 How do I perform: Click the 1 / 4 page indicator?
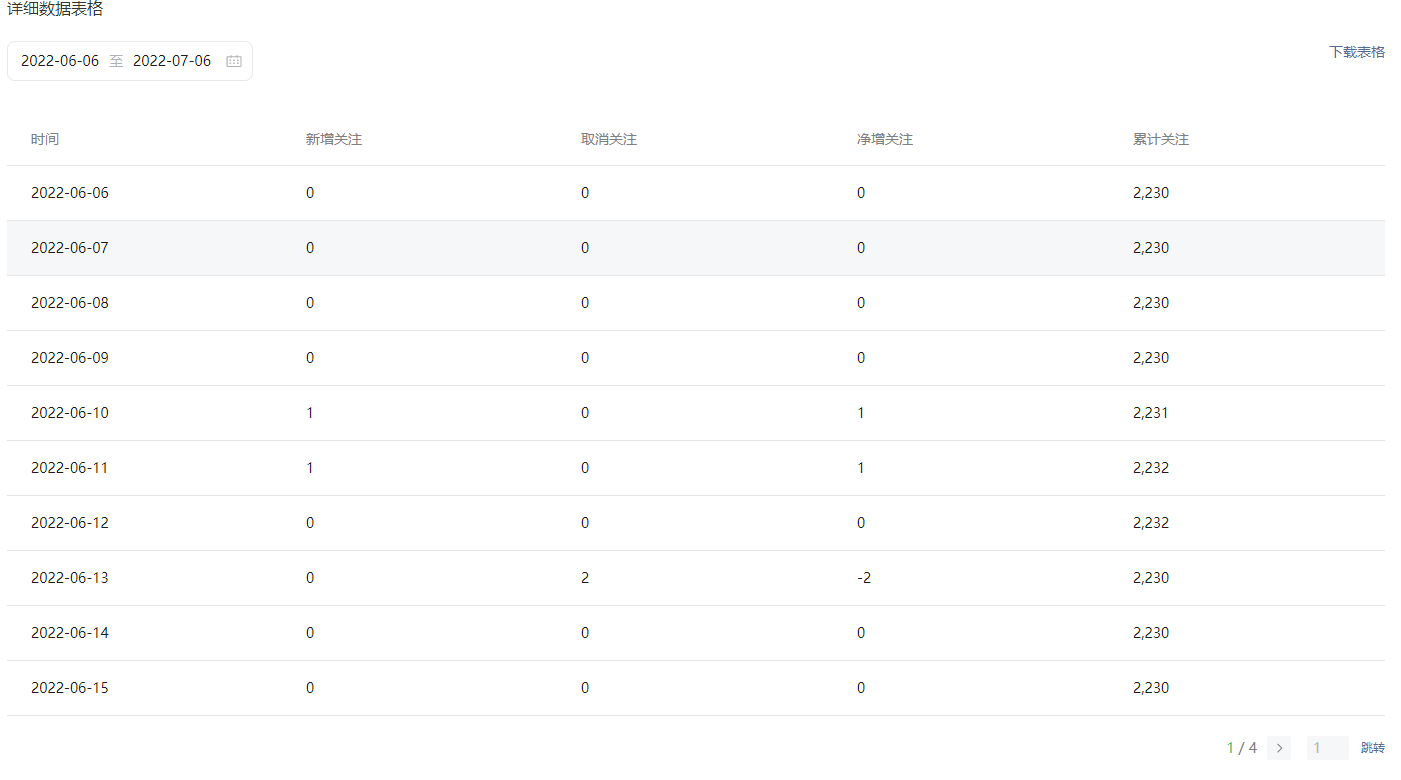pos(1242,748)
